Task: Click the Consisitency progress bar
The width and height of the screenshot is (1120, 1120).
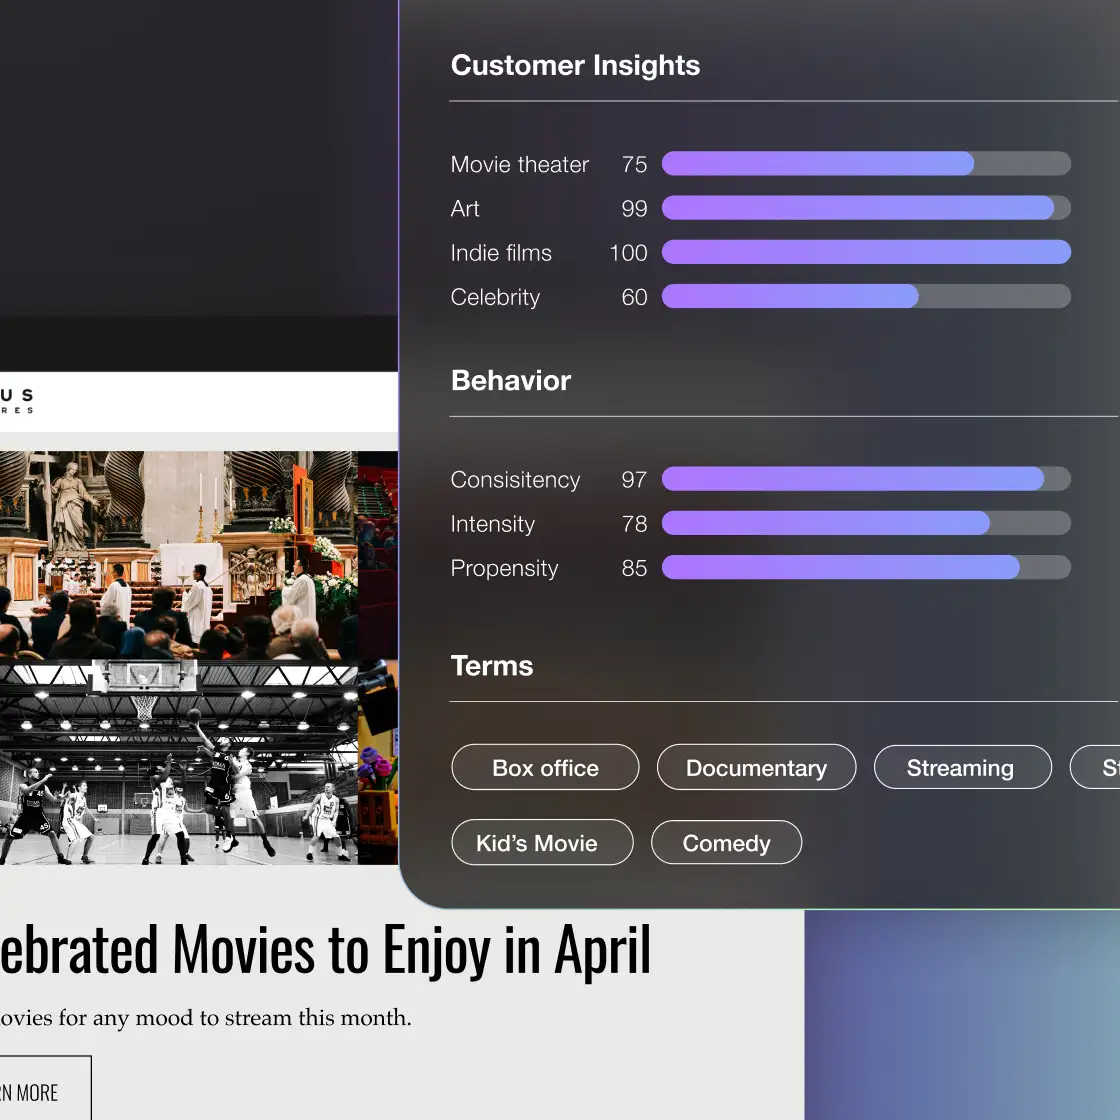Action: coord(866,479)
